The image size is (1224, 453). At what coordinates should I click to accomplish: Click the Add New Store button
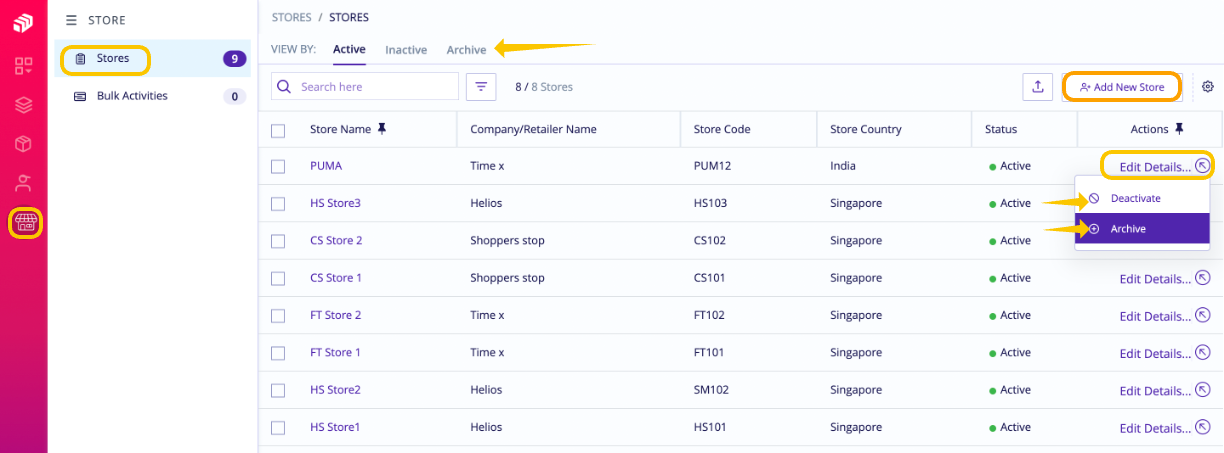1122,87
